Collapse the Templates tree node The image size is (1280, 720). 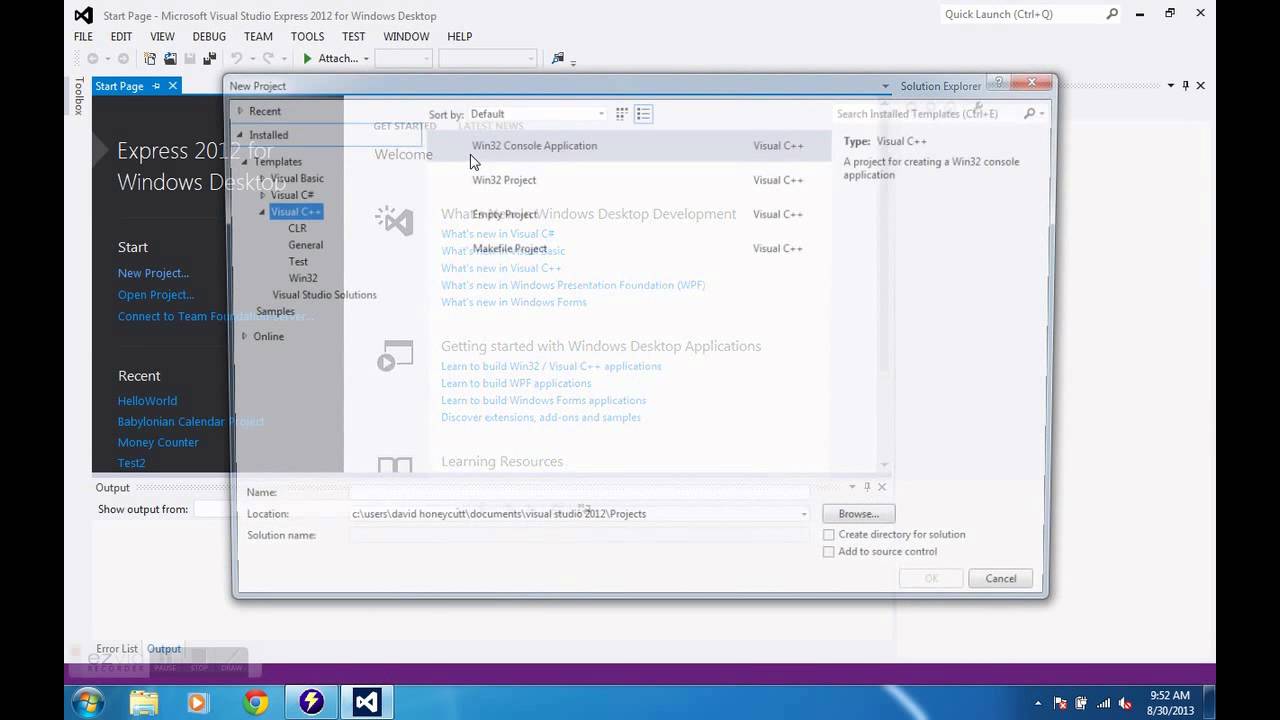tap(244, 162)
